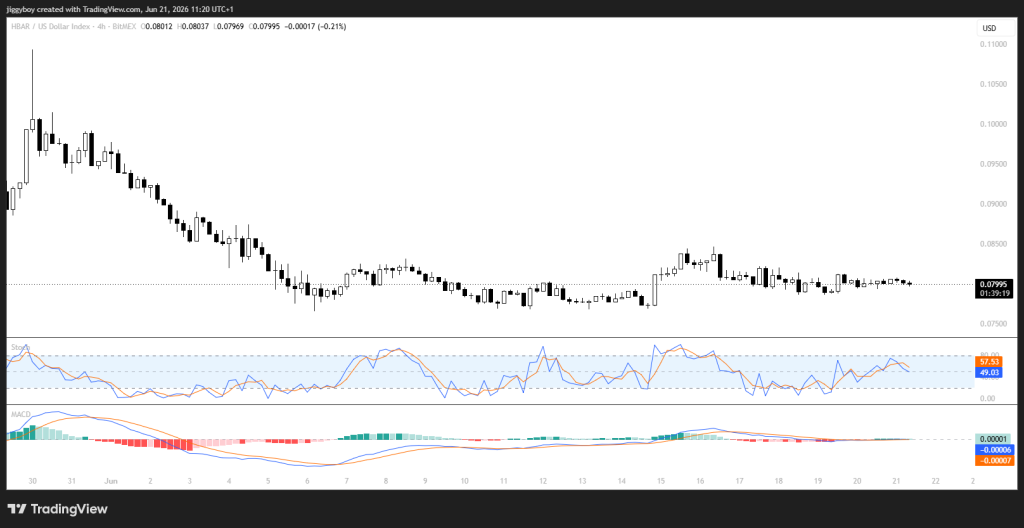This screenshot has height=528, width=1024.
Task: Click date 21 on the time axis
Action: point(896,481)
